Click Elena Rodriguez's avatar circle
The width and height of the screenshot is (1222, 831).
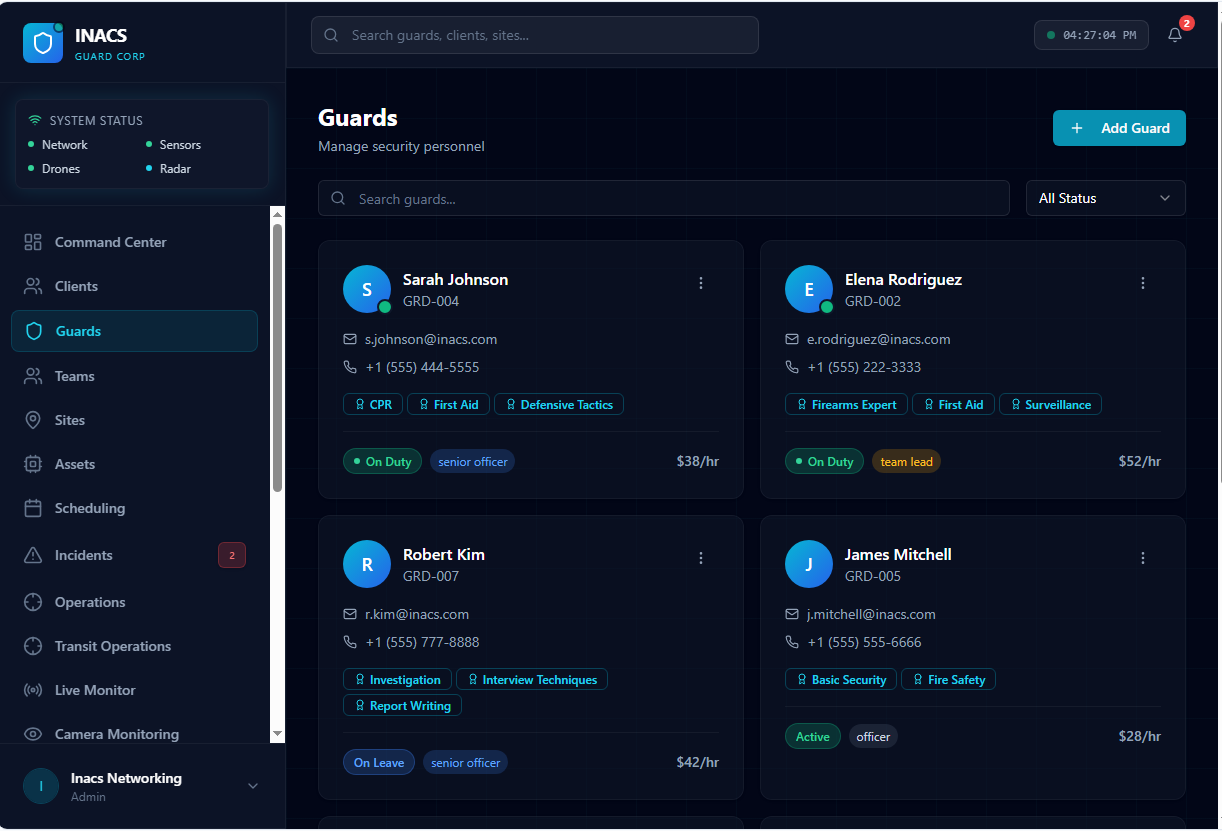click(809, 289)
